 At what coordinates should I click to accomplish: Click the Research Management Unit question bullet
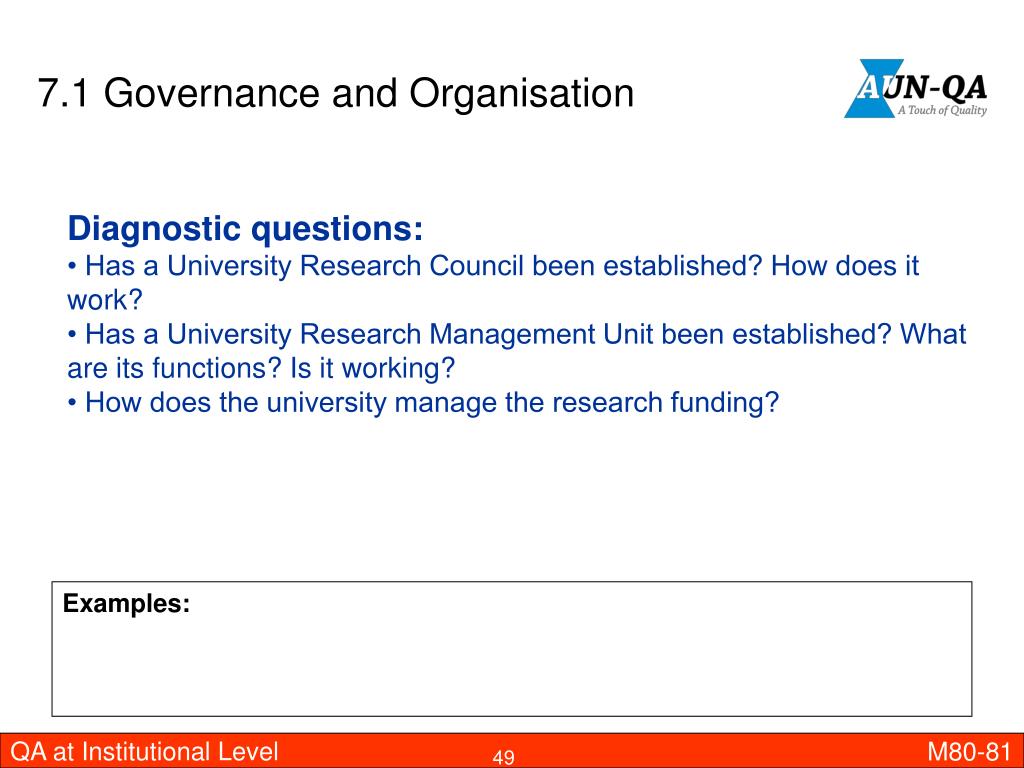(517, 351)
